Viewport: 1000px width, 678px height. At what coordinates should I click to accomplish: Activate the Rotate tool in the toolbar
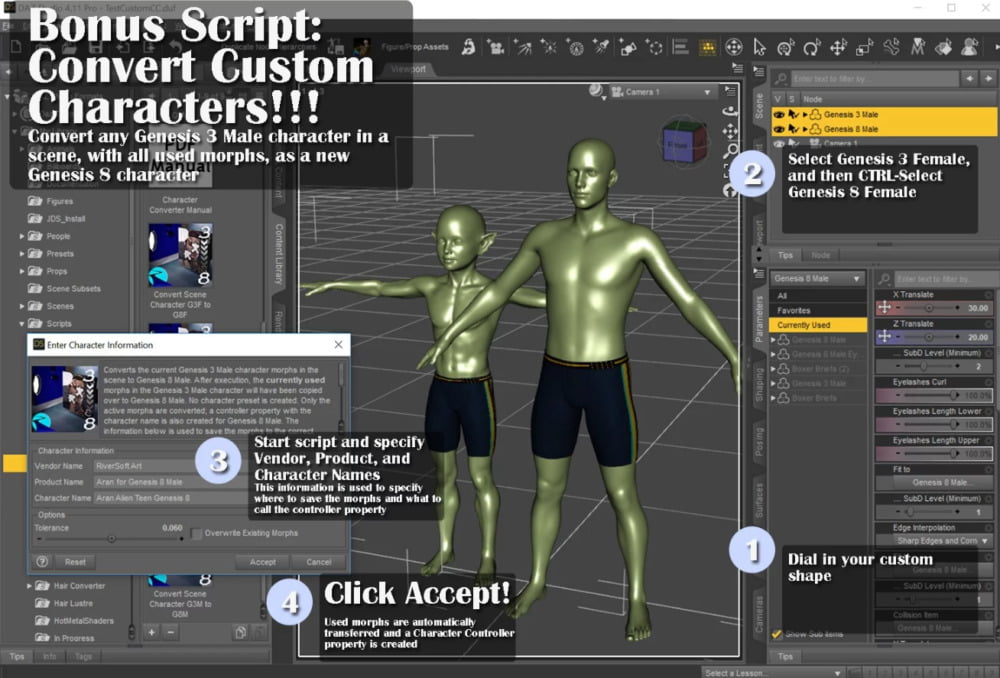811,45
